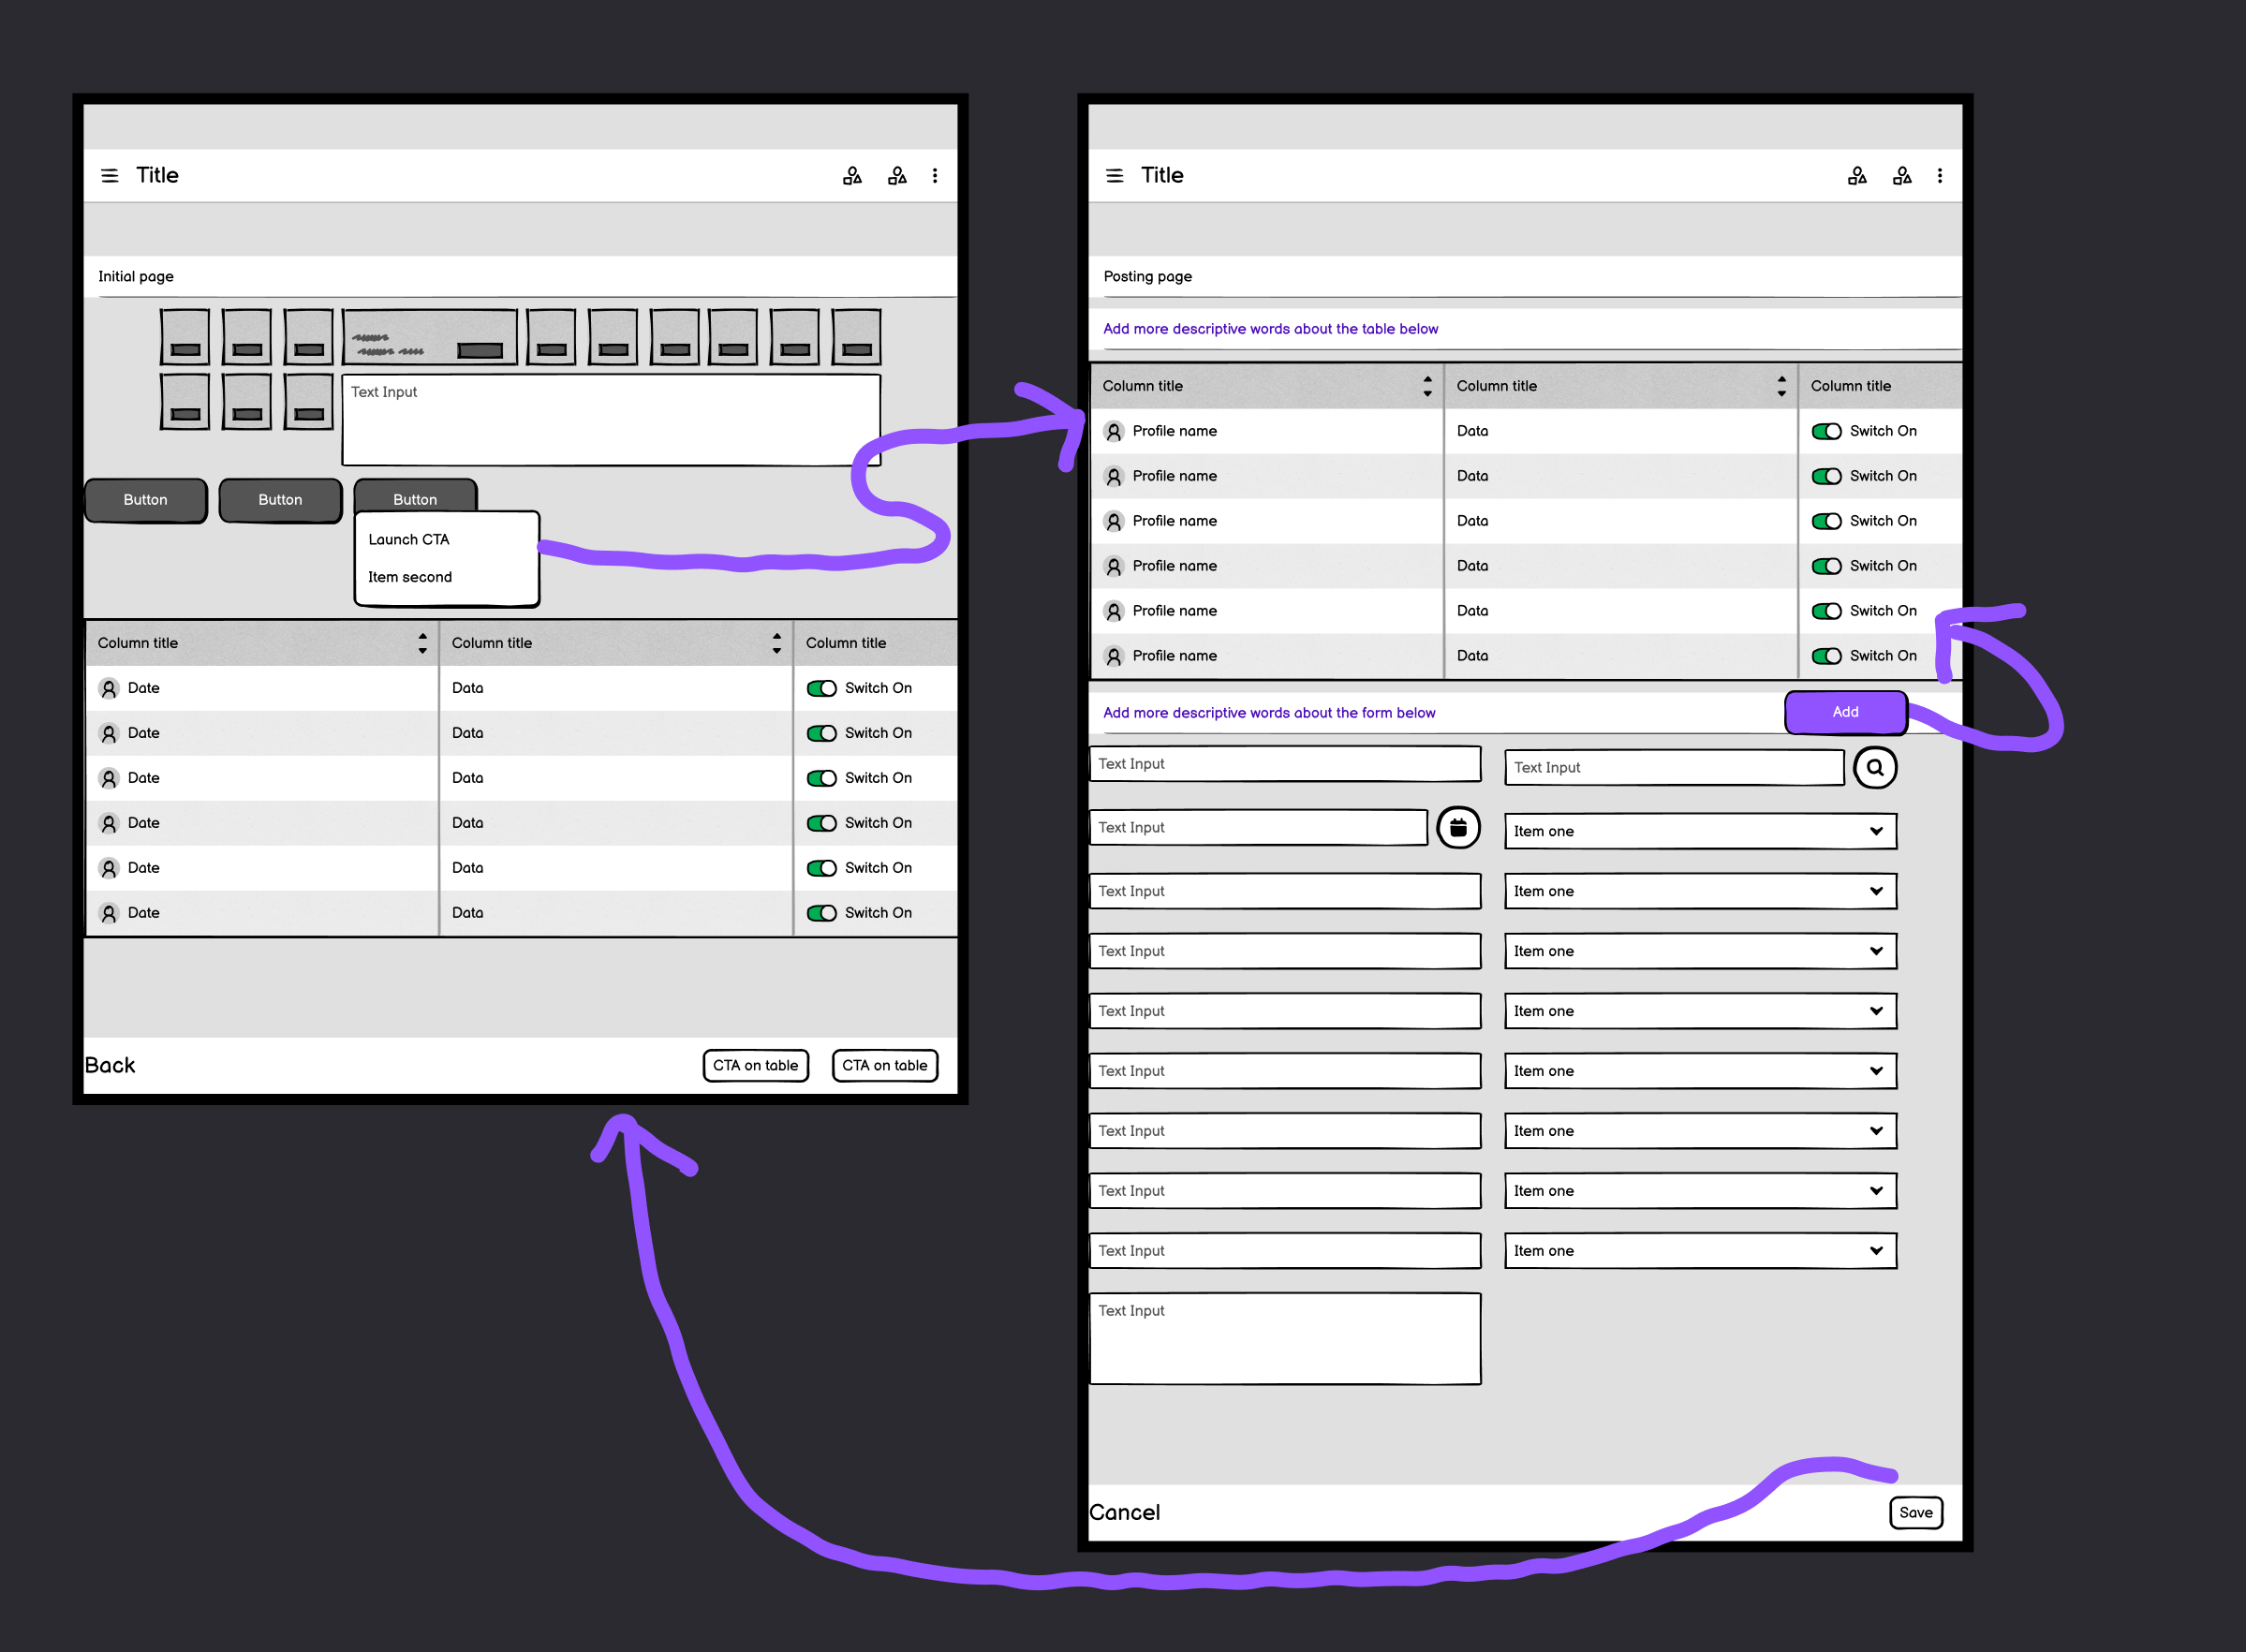Click the search icon beside the text input
Image resolution: width=2246 pixels, height=1652 pixels.
1876,767
